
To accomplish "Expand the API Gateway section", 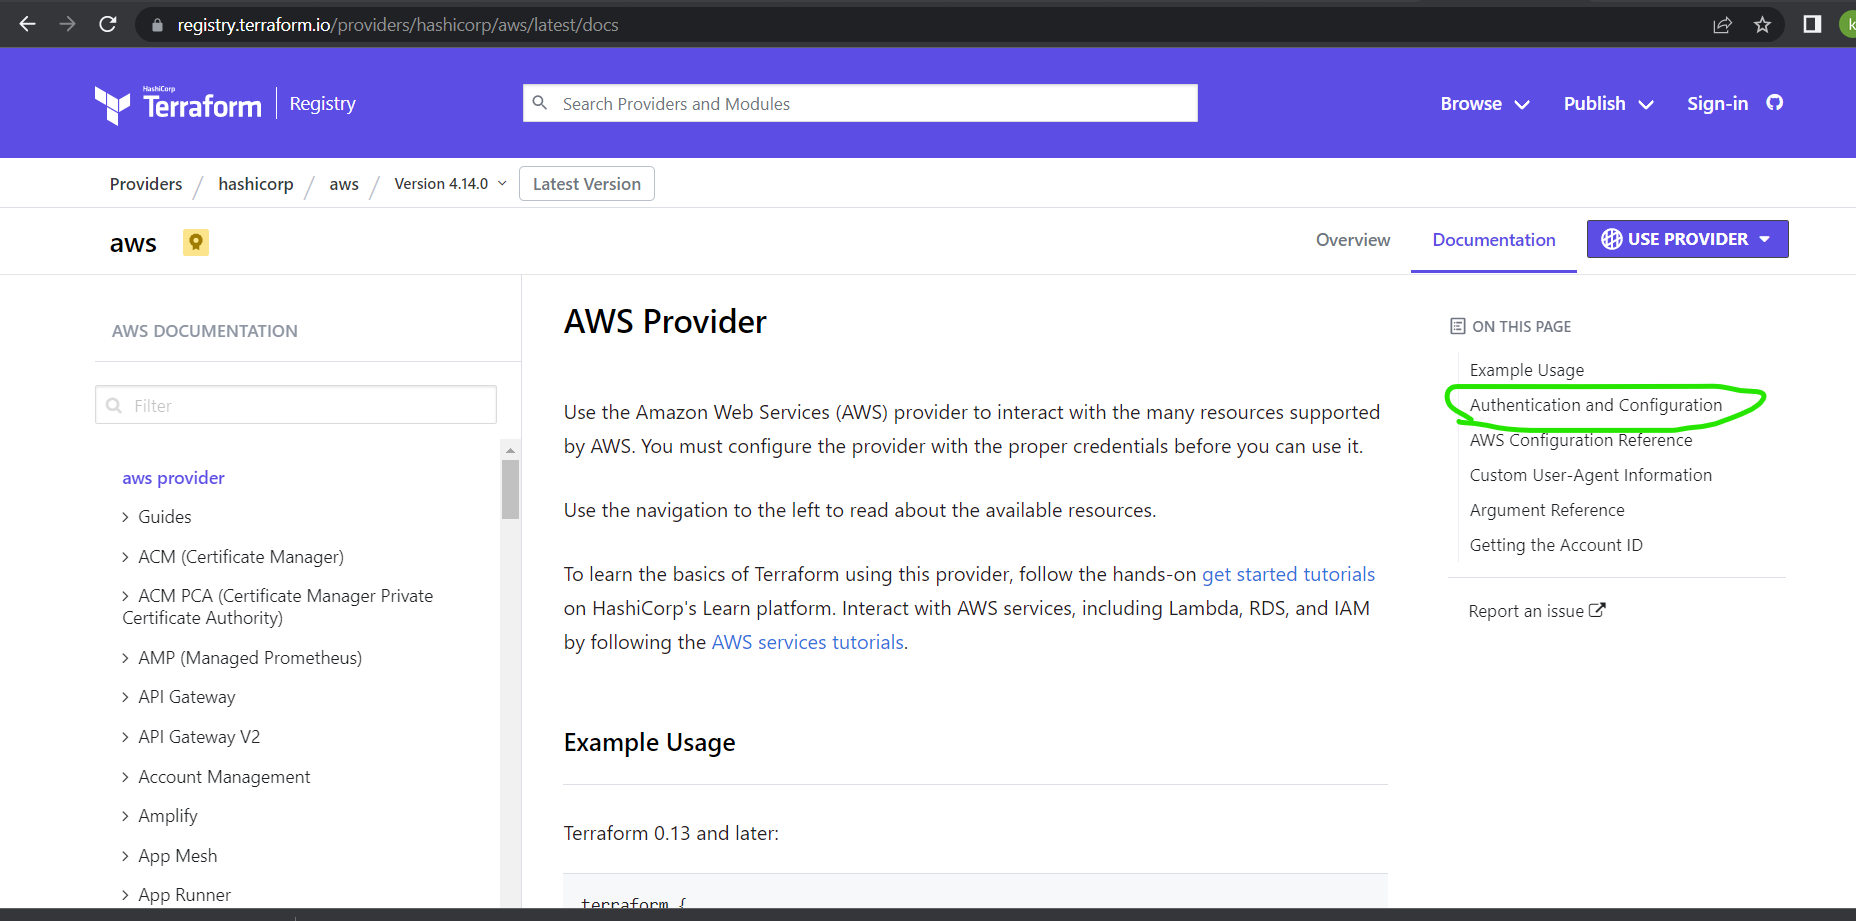I will (126, 697).
